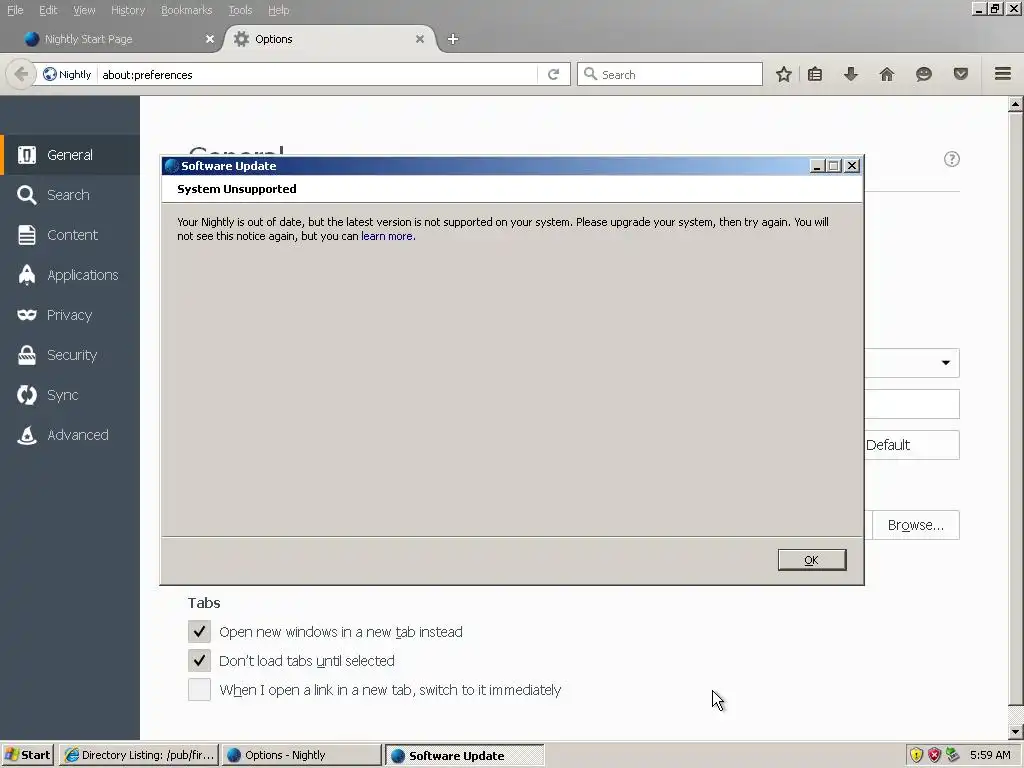Switch to Options - Nightly taskbar item

click(300, 755)
